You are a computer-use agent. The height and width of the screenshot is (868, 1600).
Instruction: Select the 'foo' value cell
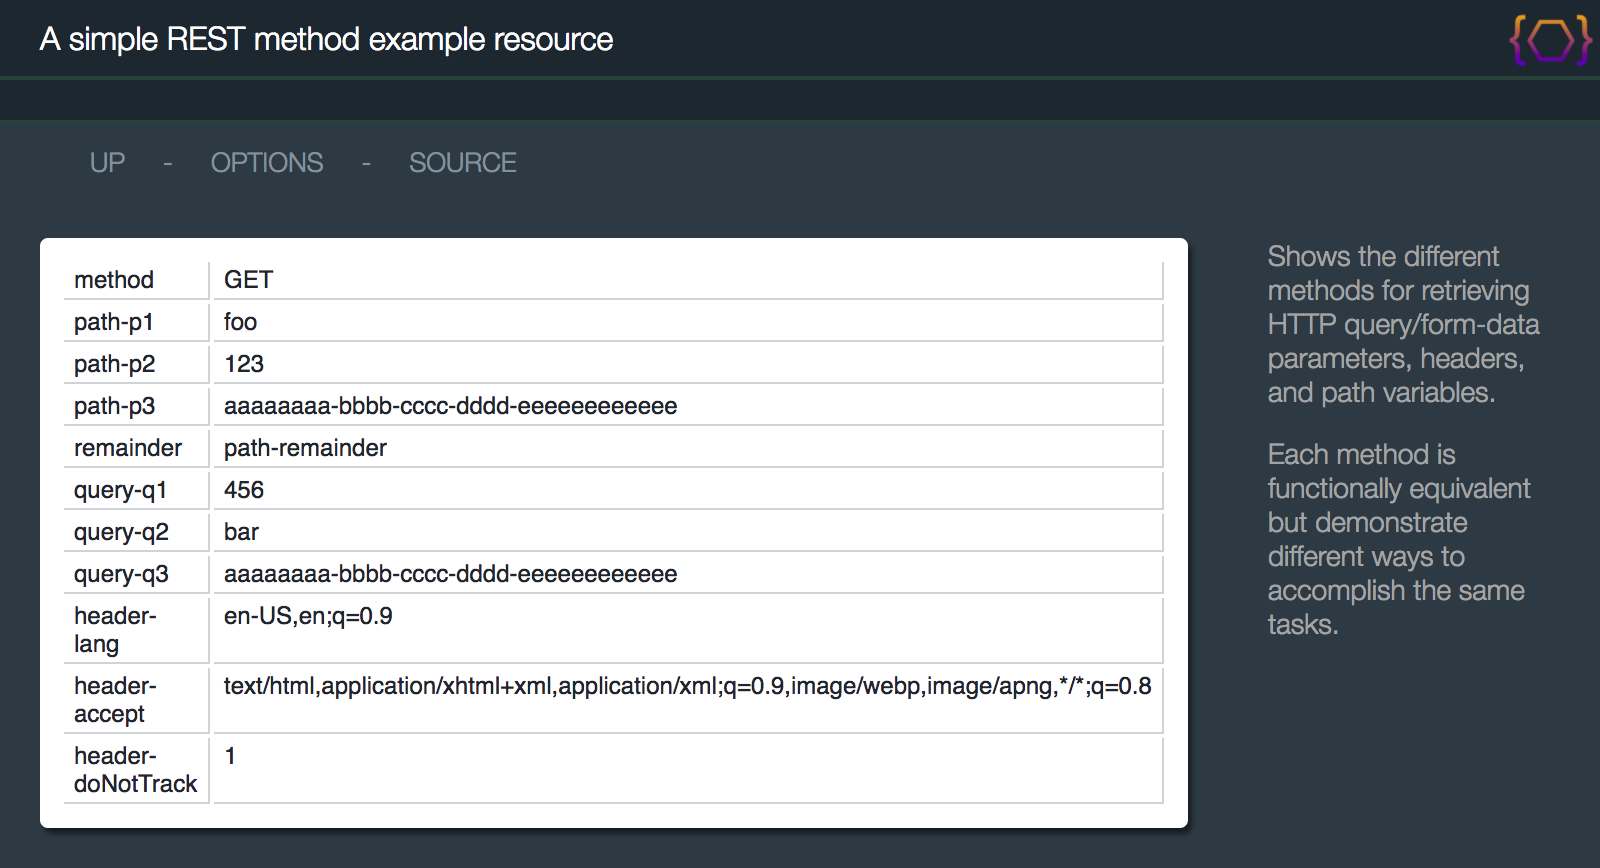[688, 322]
